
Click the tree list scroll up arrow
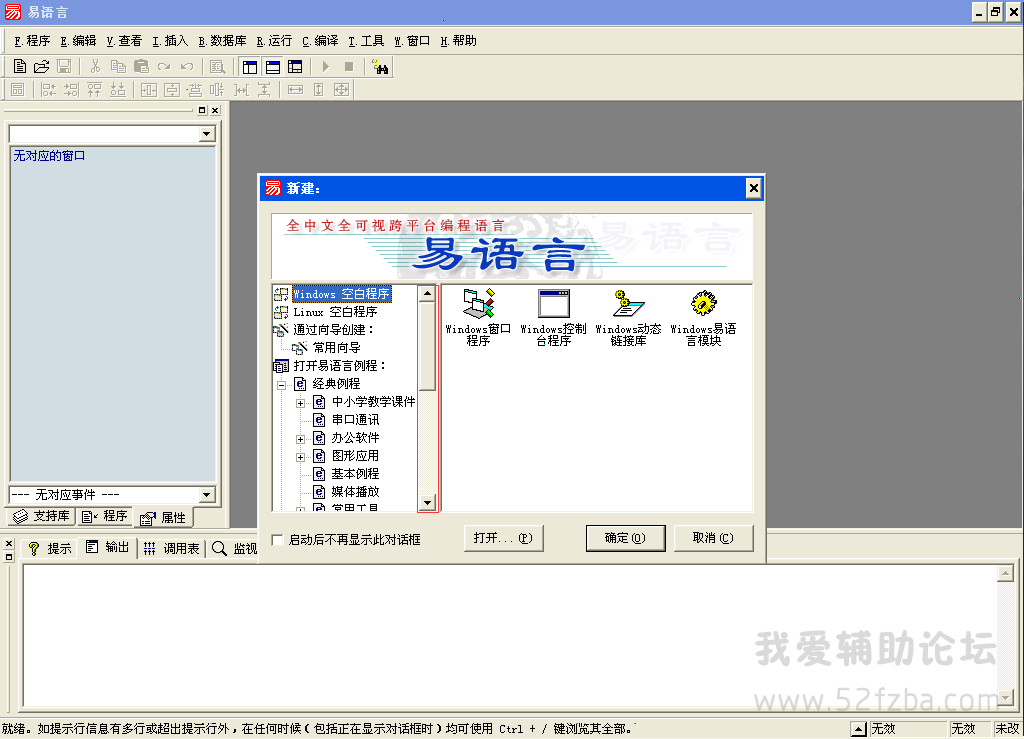427,294
